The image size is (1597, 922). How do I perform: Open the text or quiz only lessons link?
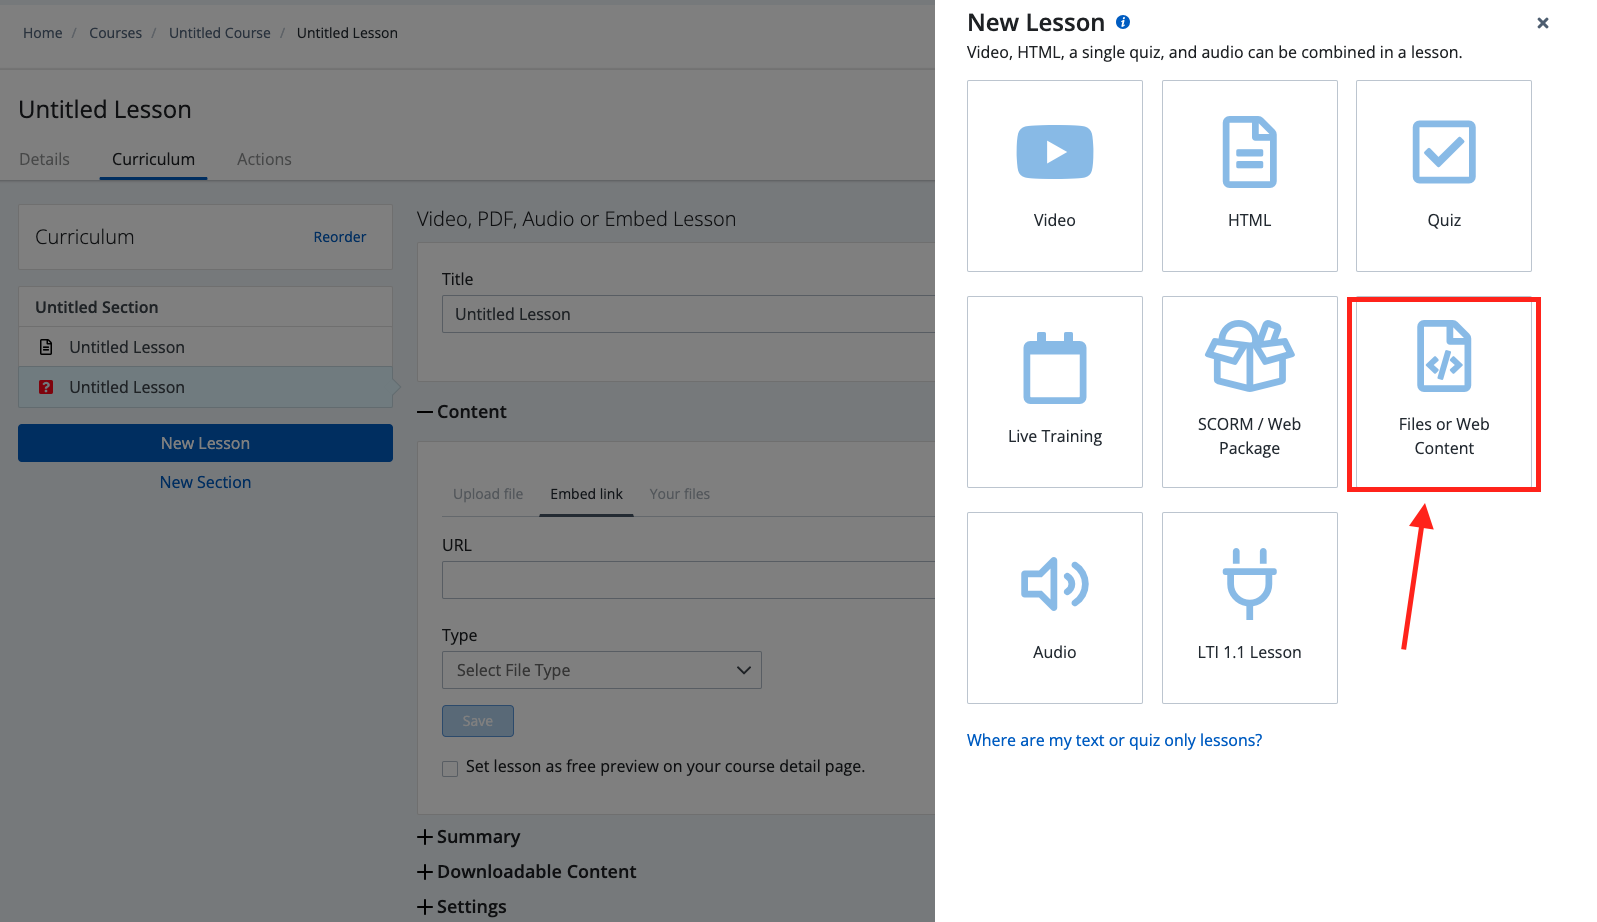[x=1114, y=740]
